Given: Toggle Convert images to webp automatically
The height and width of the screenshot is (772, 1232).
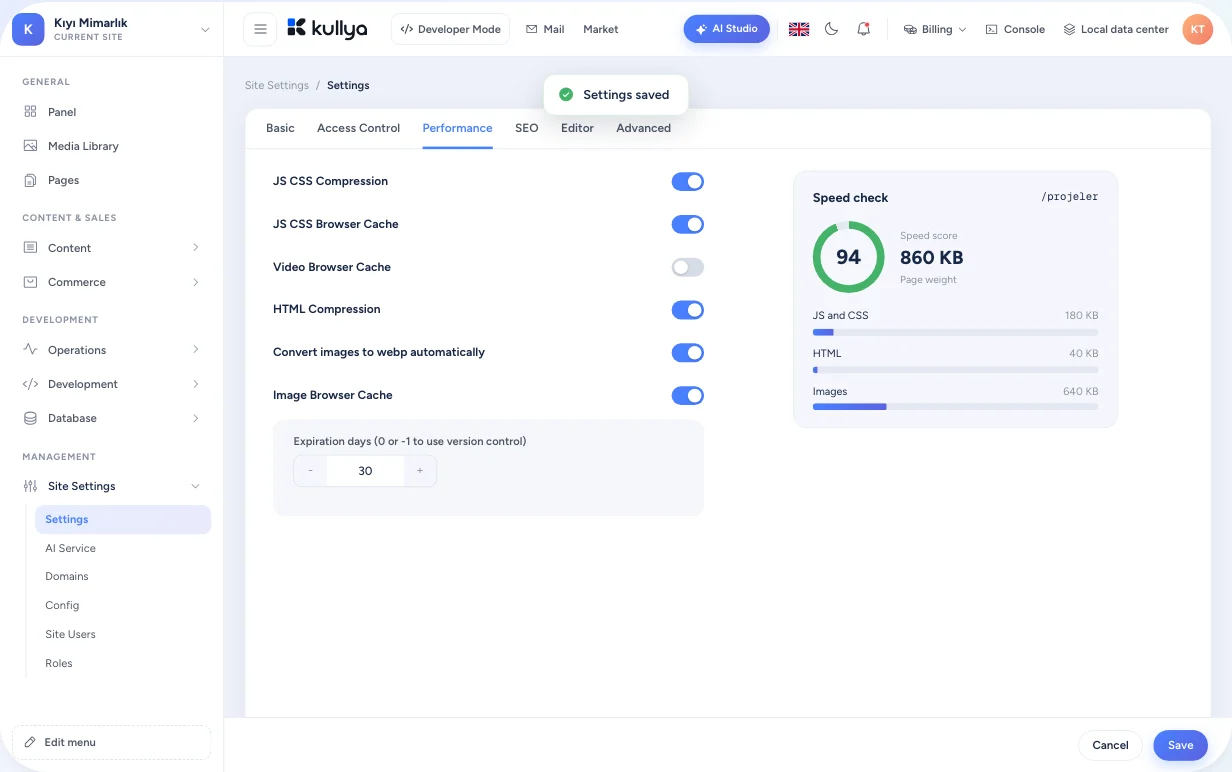Looking at the screenshot, I should click(x=687, y=352).
